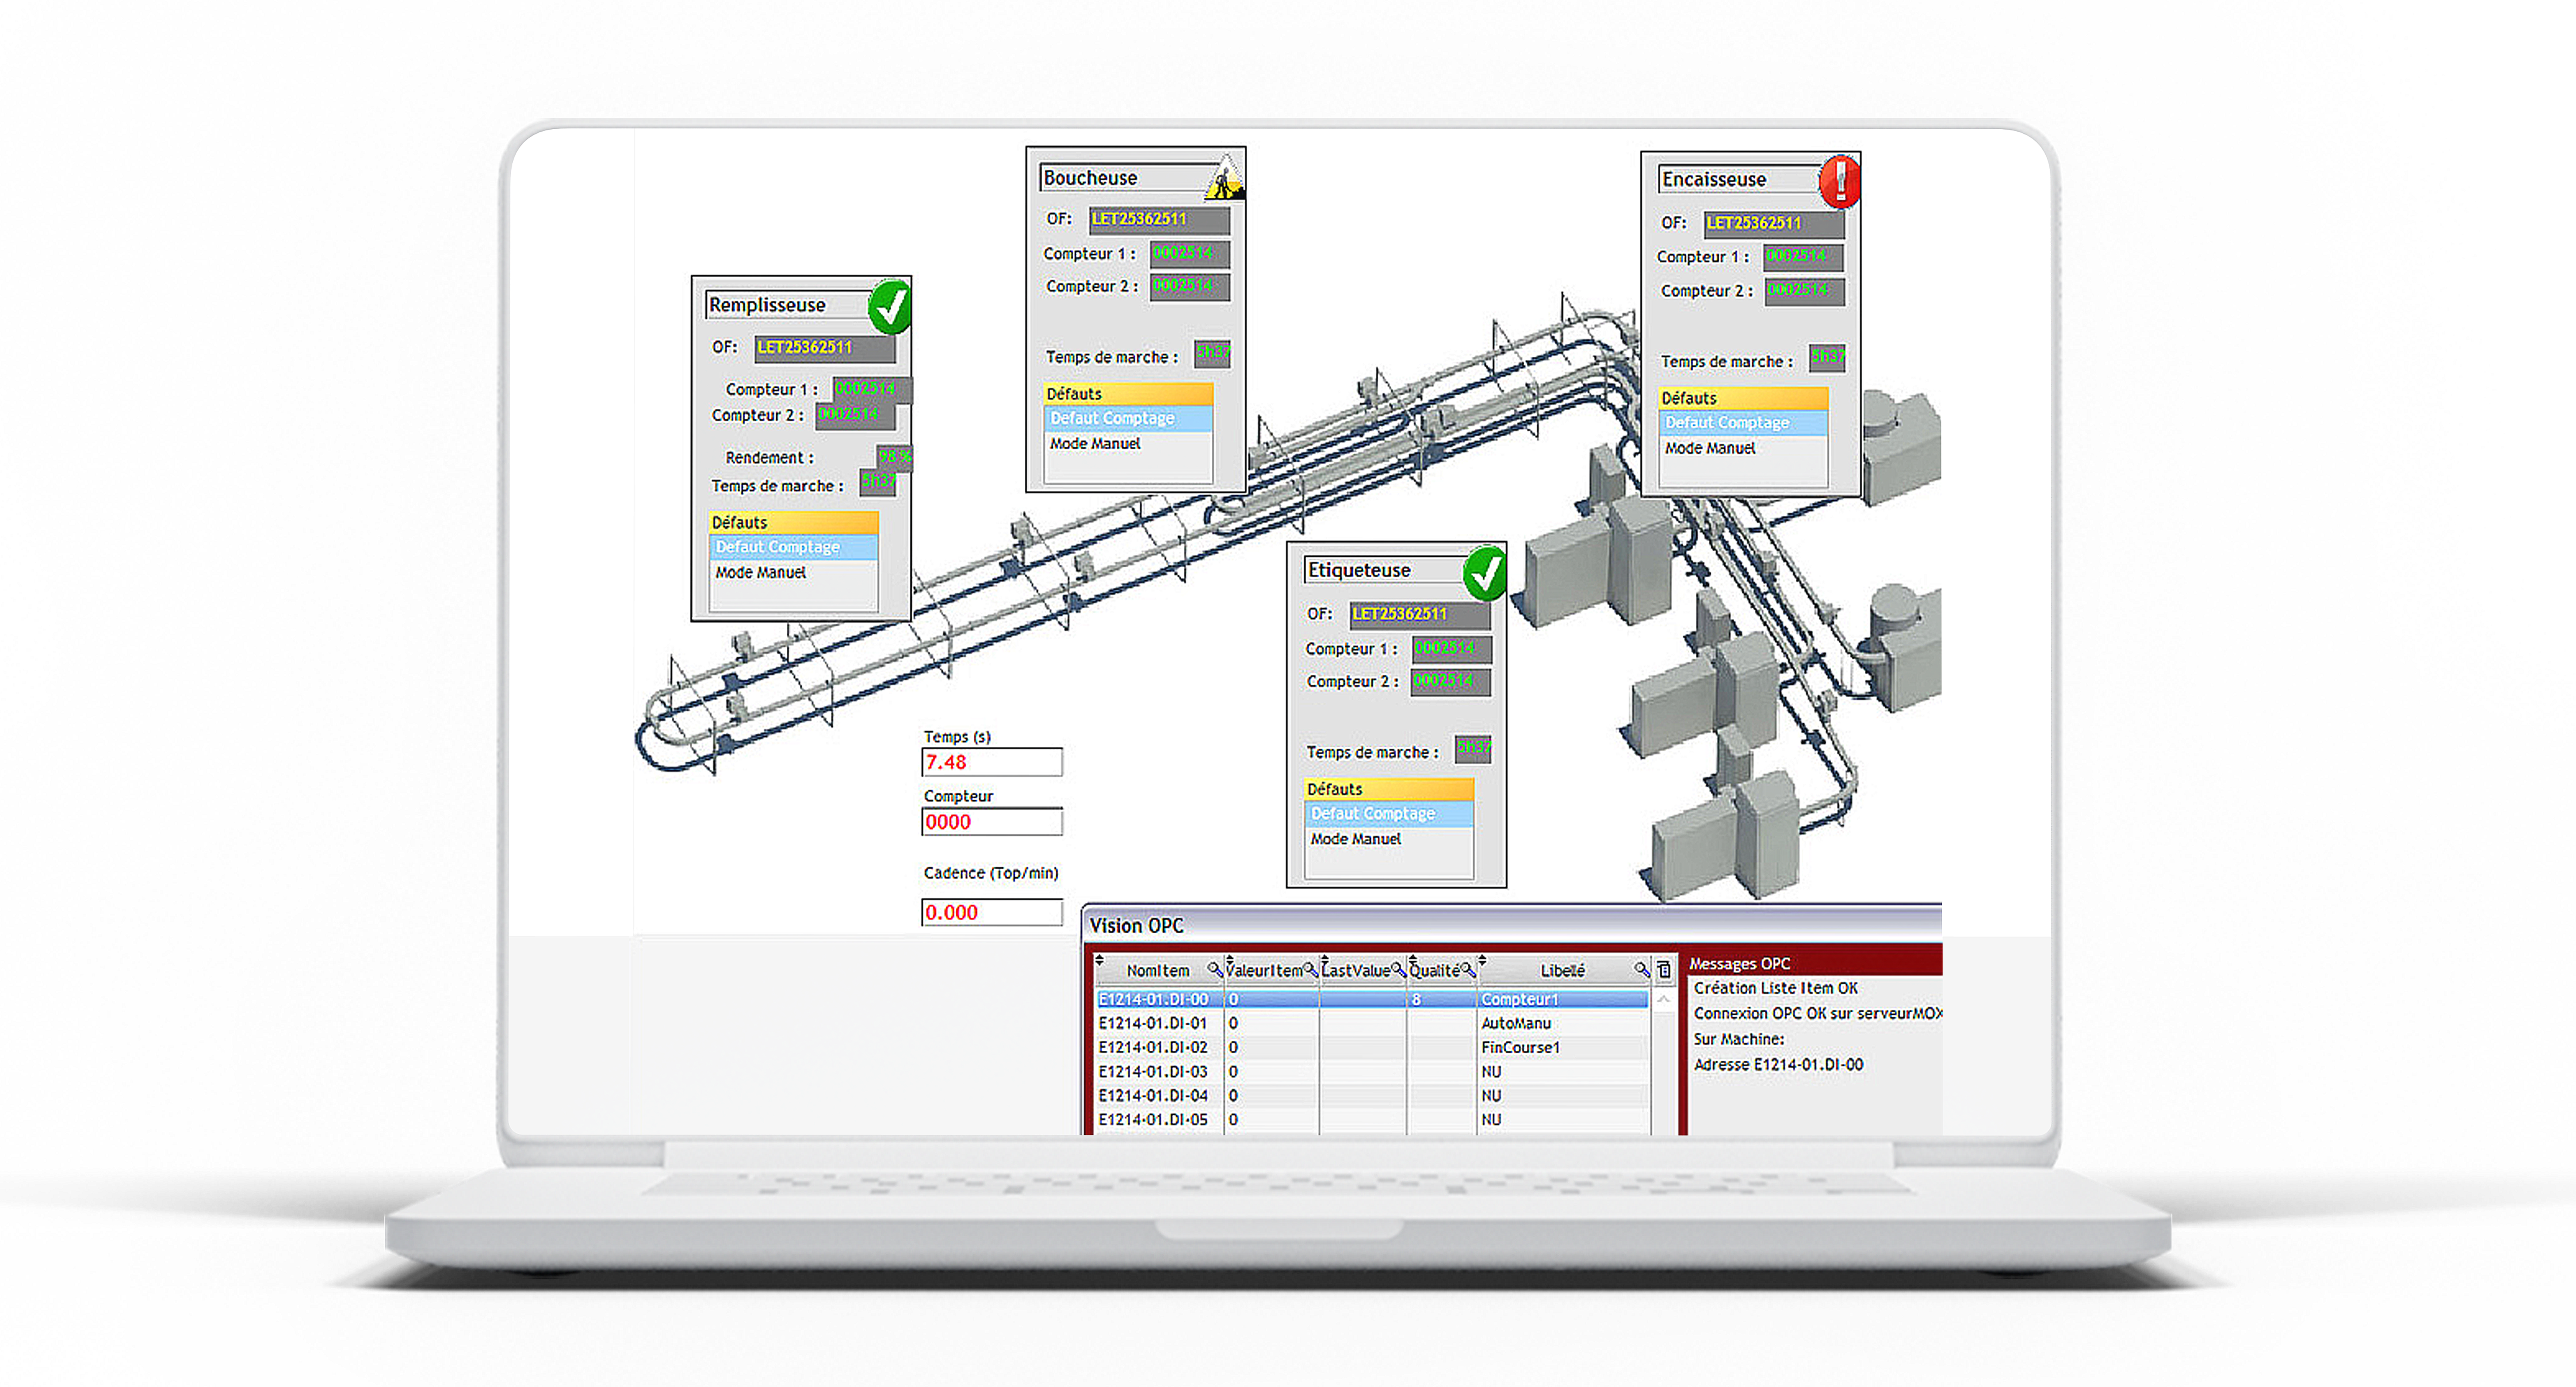
Task: Open the search magnifier in ValeurItem column
Action: pos(1310,969)
